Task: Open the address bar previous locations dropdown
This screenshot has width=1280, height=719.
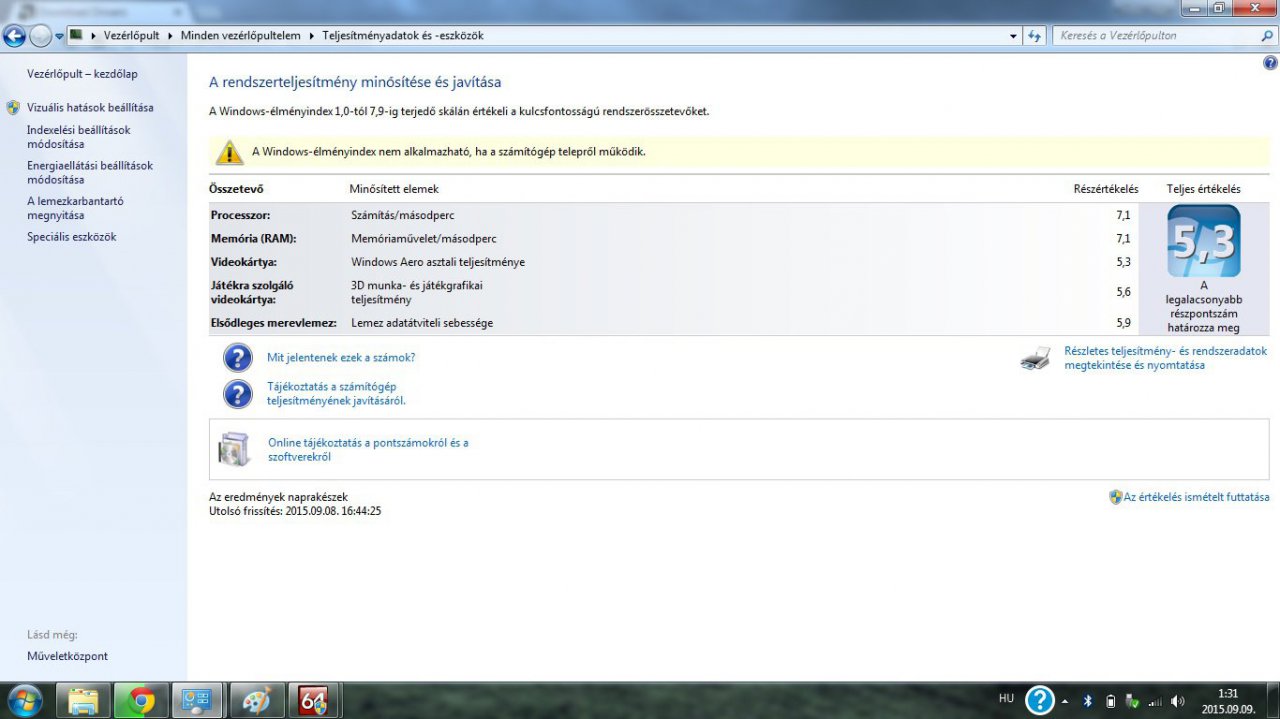Action: click(1014, 36)
